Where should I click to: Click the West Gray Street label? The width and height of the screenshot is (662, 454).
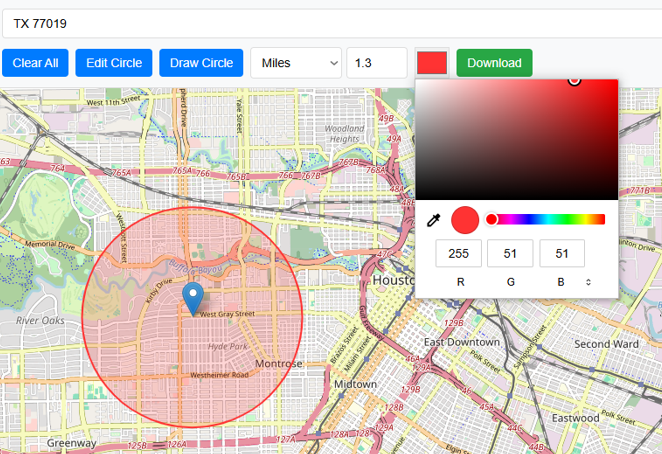pyautogui.click(x=227, y=314)
